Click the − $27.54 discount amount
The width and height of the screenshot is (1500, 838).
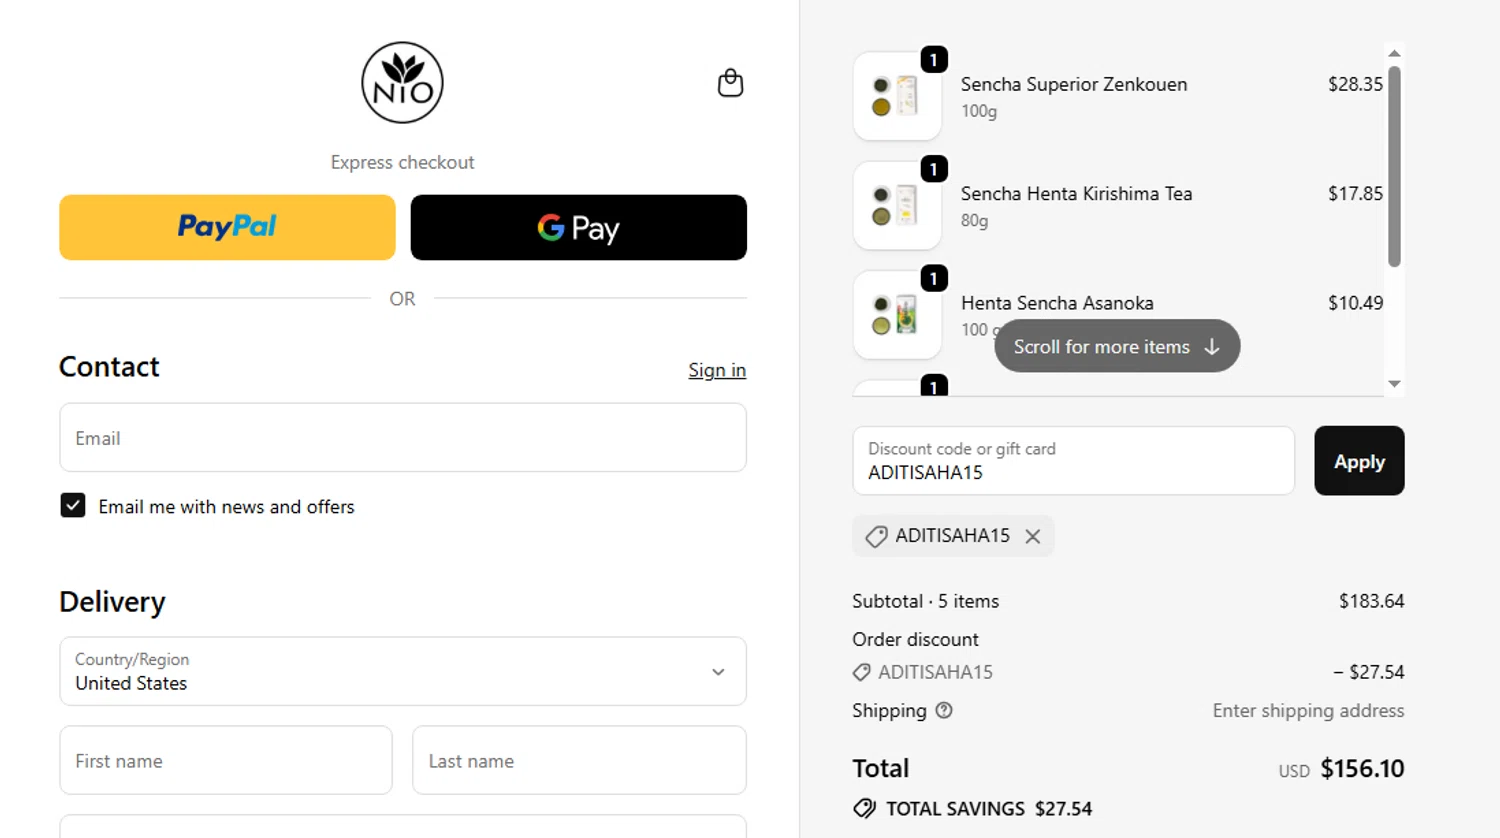click(1368, 672)
